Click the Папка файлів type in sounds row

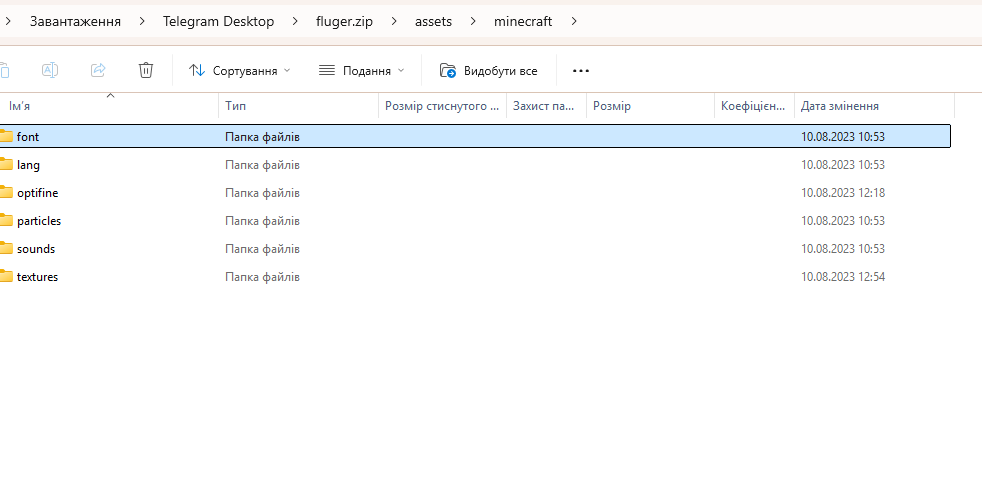coord(262,249)
